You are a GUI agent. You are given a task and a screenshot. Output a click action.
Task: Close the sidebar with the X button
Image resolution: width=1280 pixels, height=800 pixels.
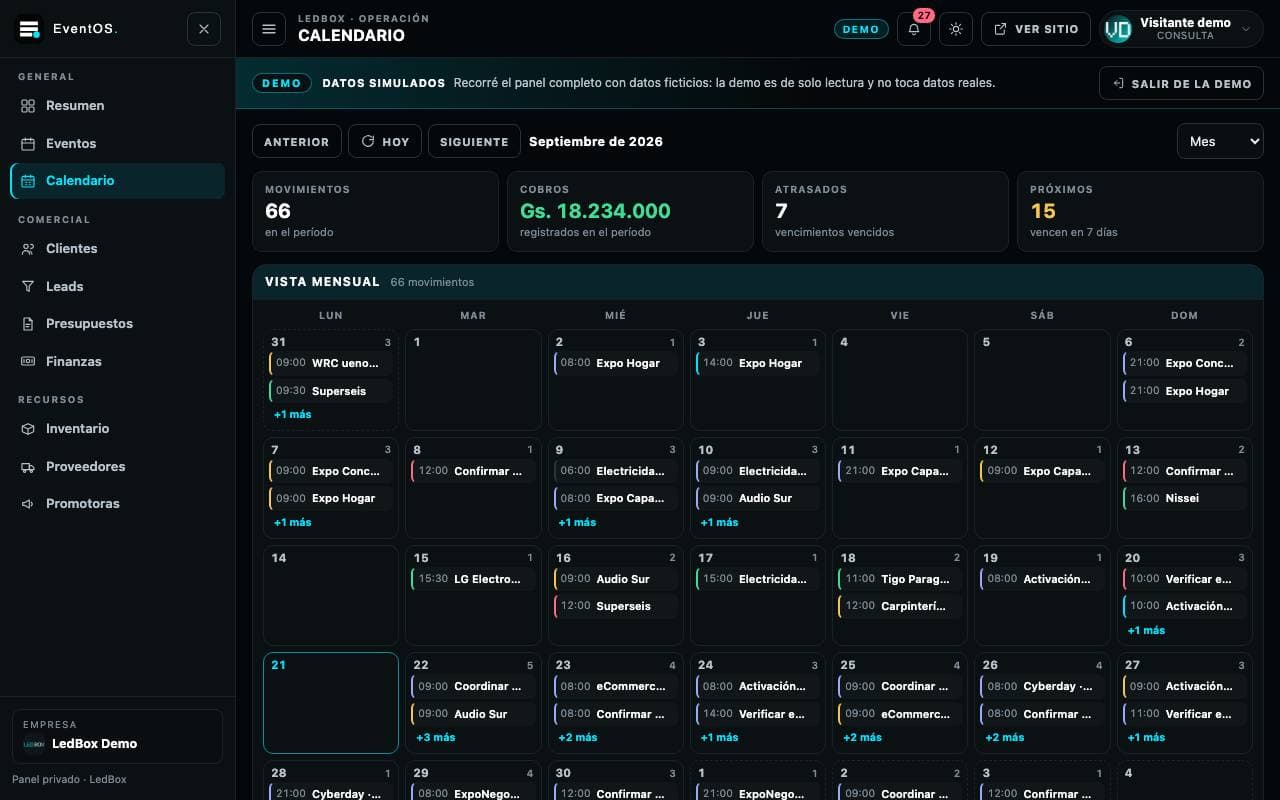204,29
